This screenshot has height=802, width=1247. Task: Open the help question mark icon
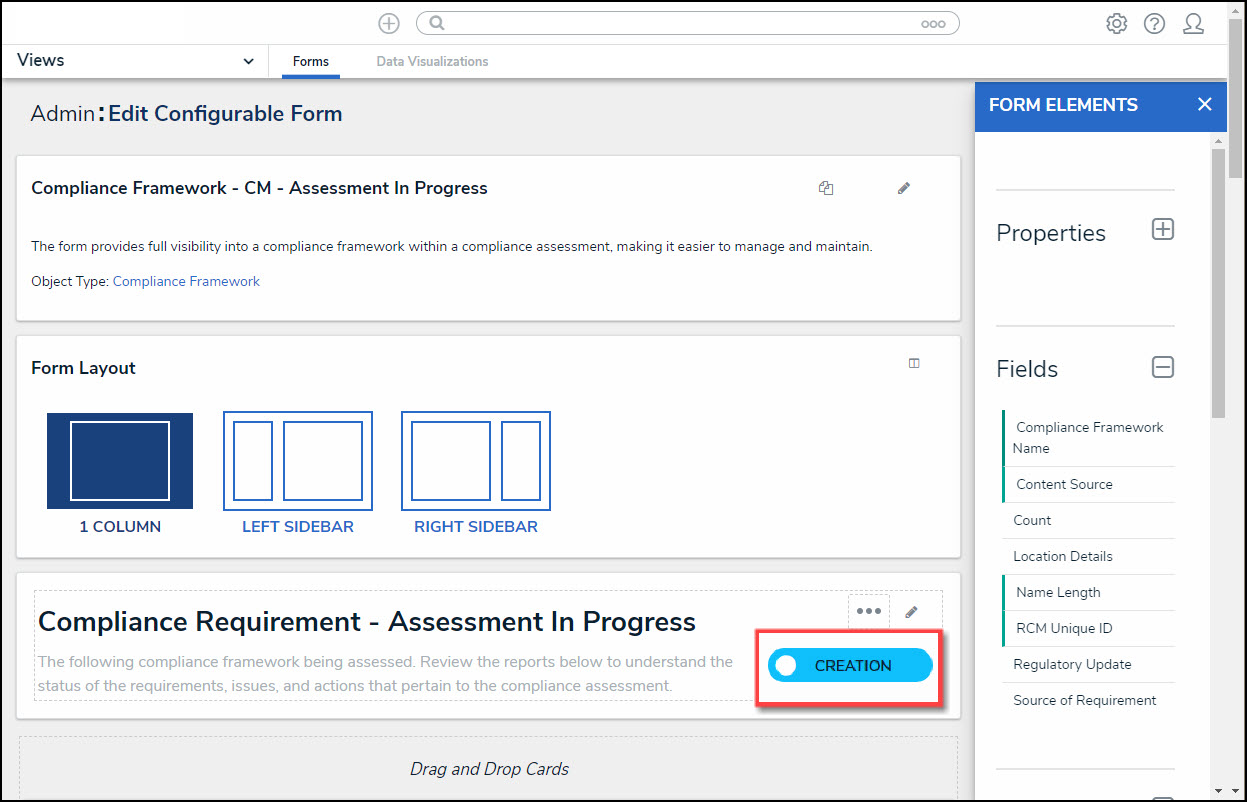[x=1154, y=24]
